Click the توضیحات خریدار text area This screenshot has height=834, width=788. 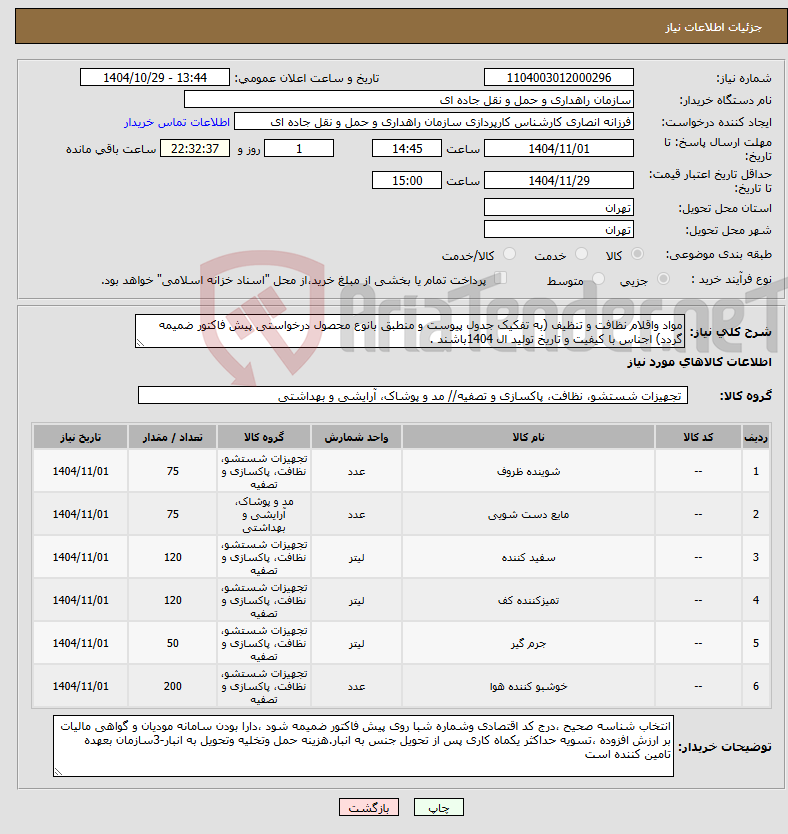(x=363, y=746)
